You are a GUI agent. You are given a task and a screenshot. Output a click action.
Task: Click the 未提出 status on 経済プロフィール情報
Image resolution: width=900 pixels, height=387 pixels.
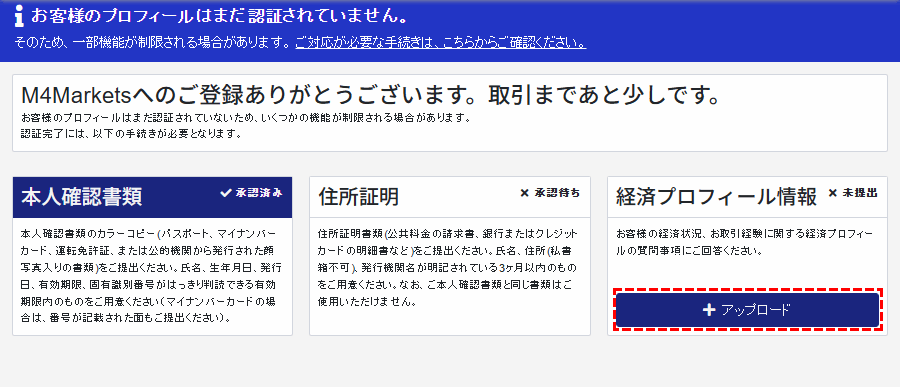(x=853, y=193)
